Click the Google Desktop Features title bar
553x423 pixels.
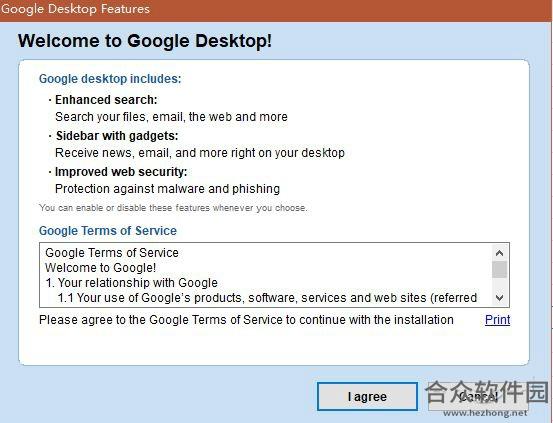pyautogui.click(x=276, y=10)
